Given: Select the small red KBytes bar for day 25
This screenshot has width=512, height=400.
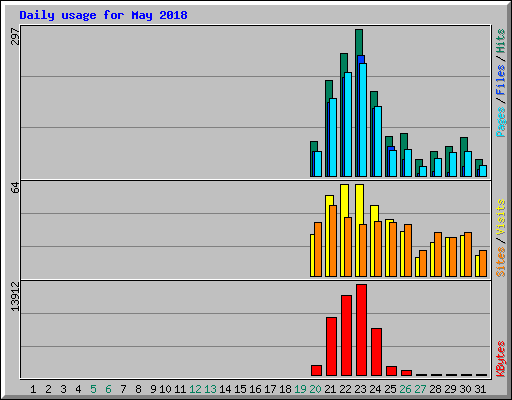Looking at the screenshot, I should click(x=391, y=371).
